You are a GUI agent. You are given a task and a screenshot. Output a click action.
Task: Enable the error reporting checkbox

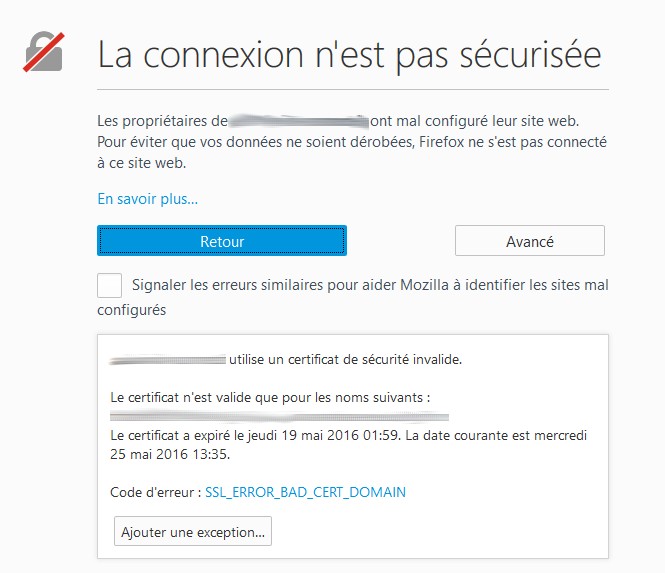click(x=110, y=286)
